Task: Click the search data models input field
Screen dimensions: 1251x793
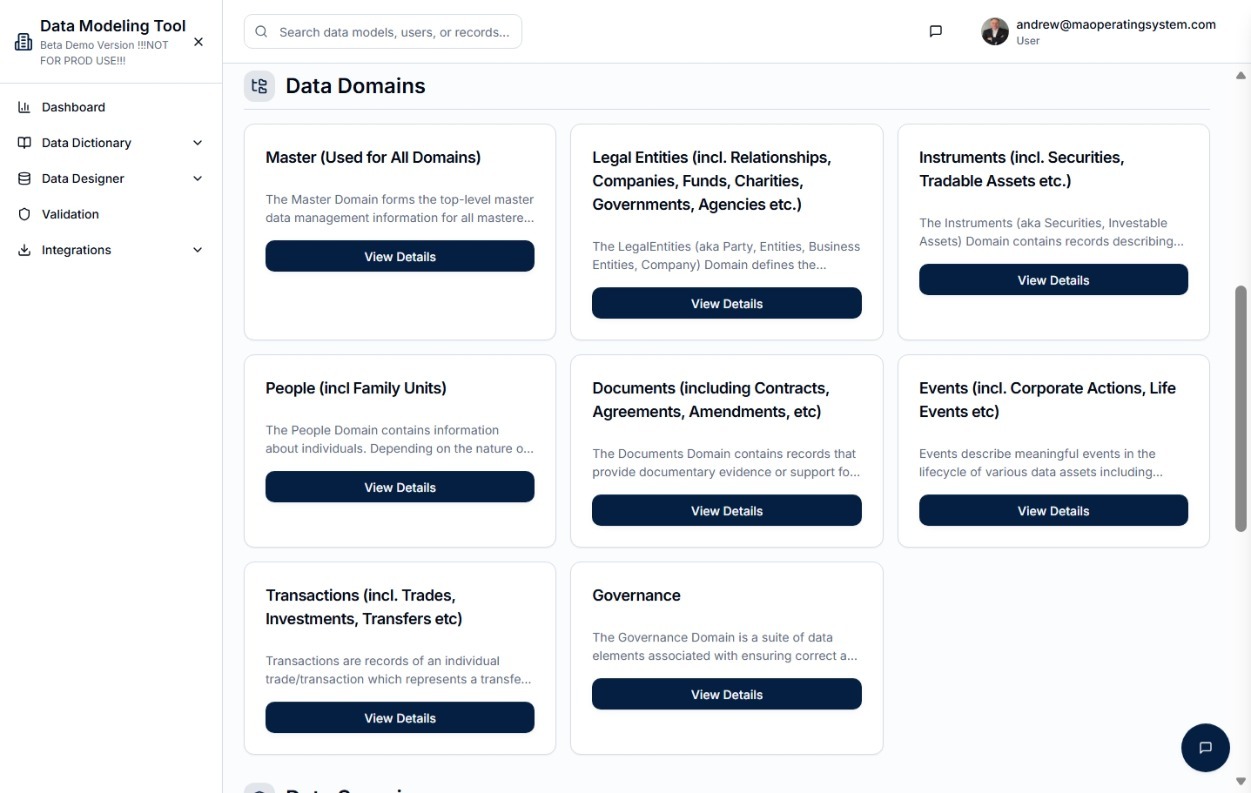Action: [383, 31]
